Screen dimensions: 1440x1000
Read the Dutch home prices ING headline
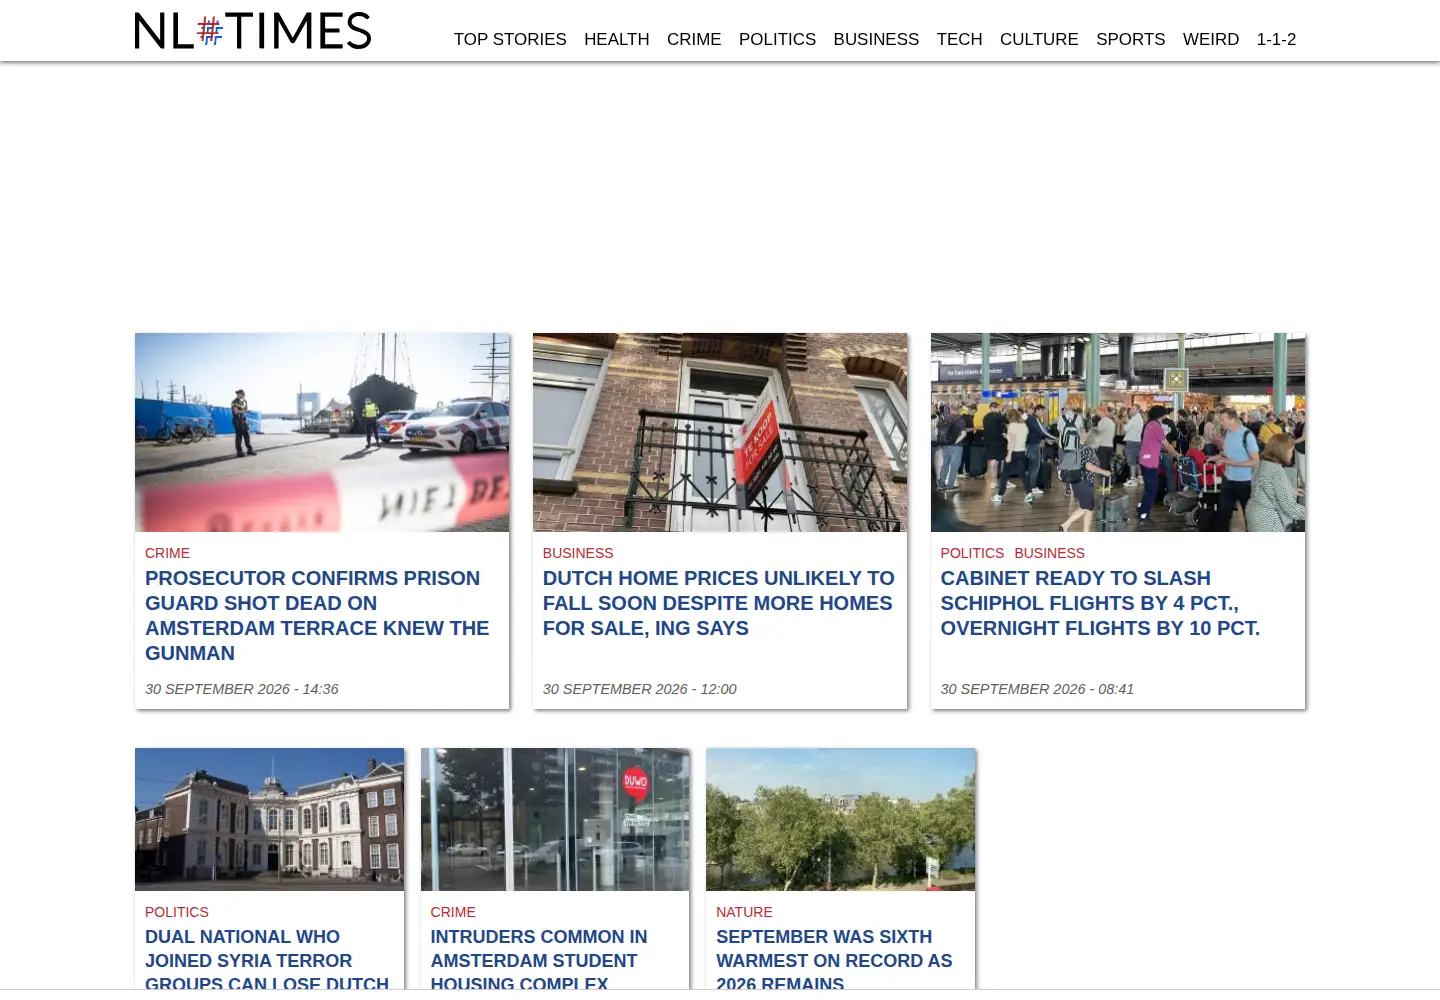718,603
